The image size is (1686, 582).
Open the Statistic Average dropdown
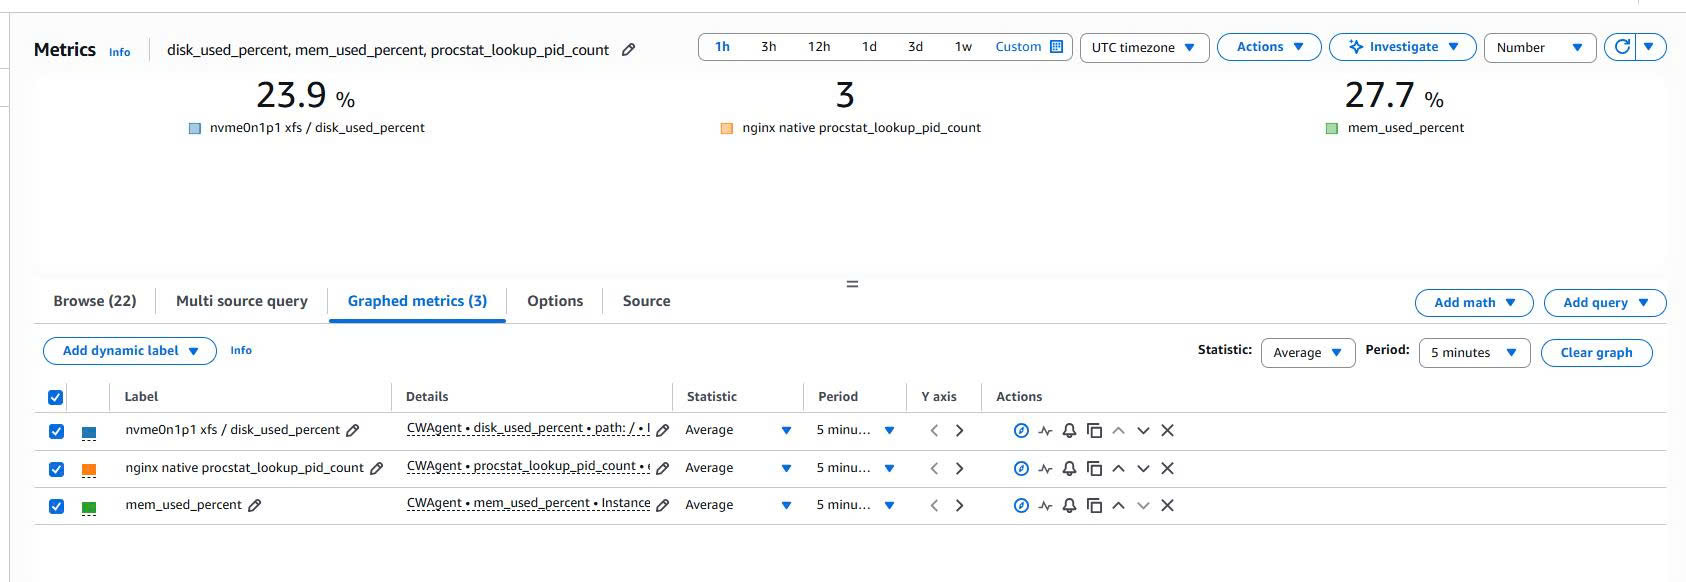[1308, 353]
